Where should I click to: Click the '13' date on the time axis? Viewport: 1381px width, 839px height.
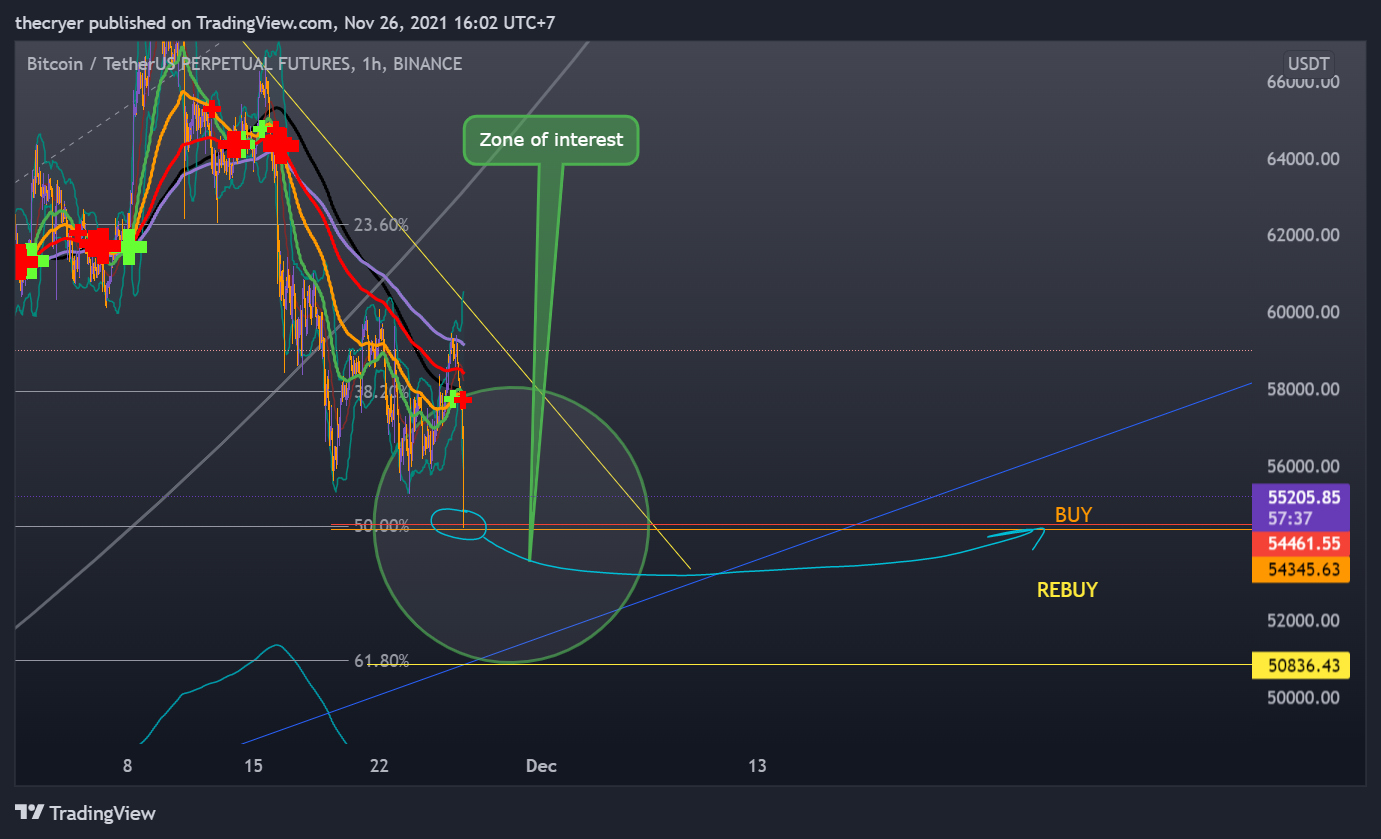758,766
